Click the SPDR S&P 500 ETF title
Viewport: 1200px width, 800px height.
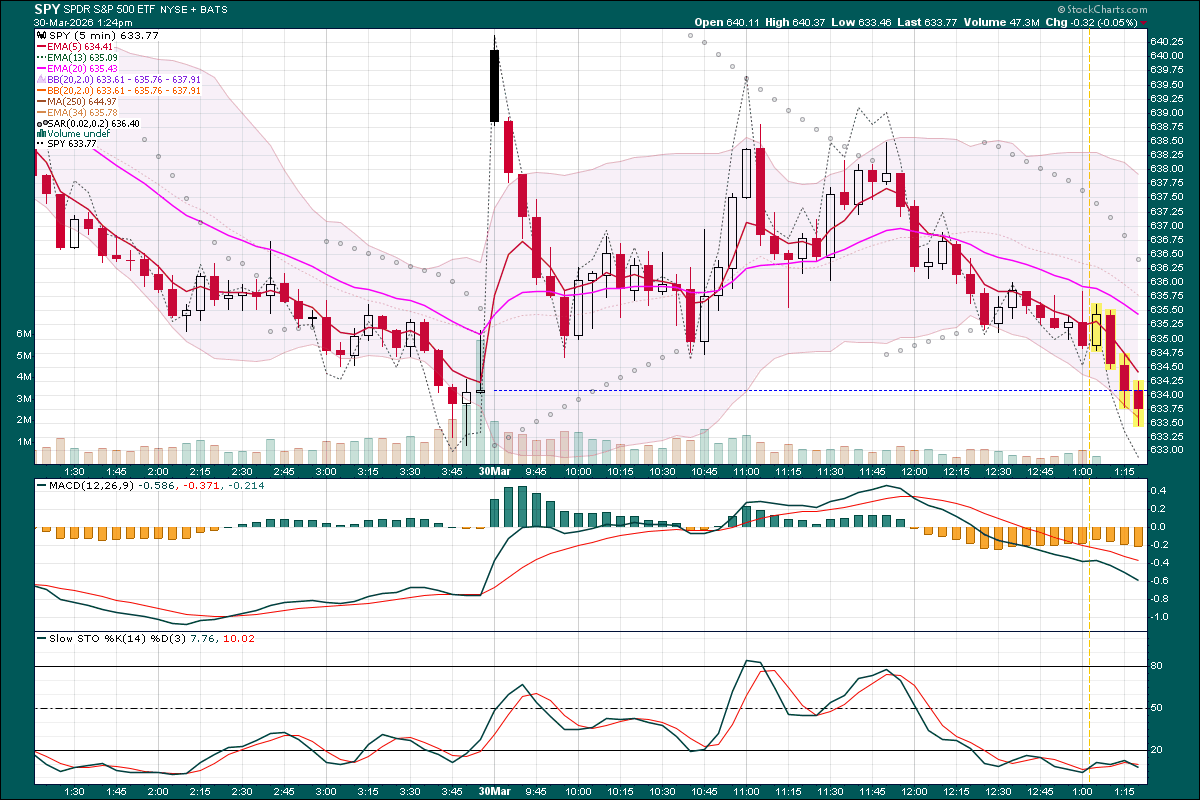(x=111, y=9)
